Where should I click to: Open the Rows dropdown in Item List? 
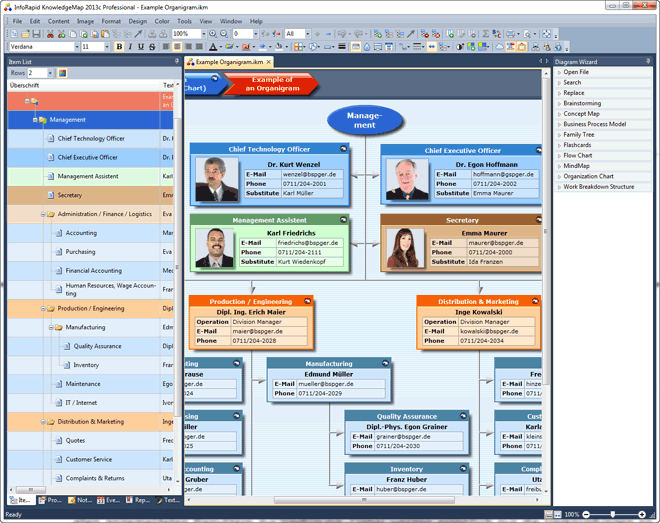click(50, 73)
